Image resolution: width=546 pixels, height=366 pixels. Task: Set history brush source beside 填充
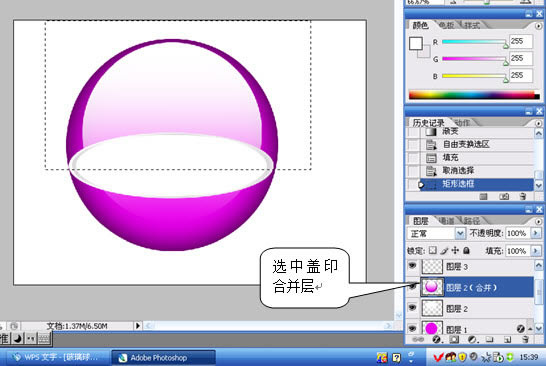[x=413, y=158]
